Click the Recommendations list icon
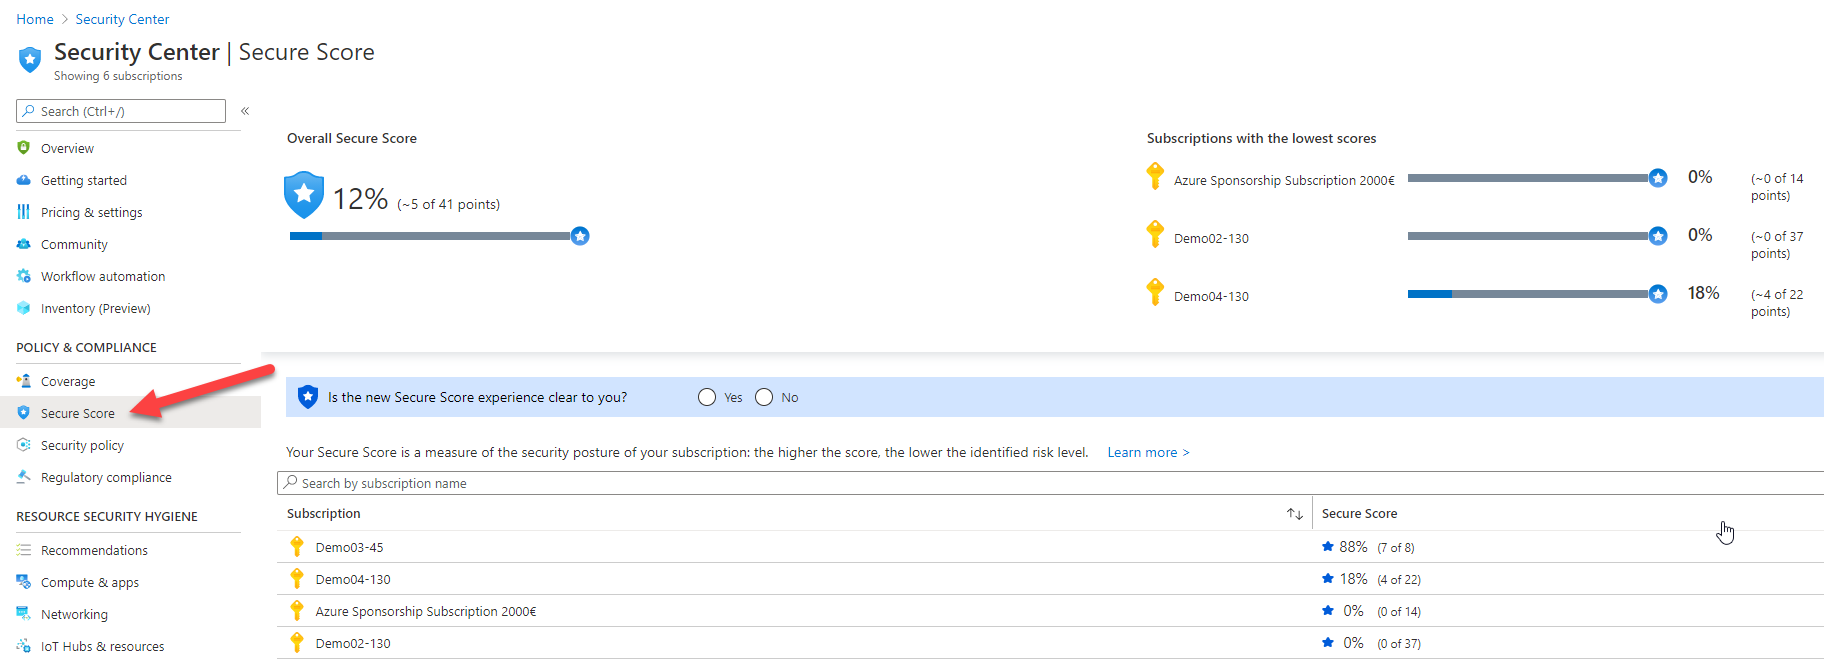Screen dimensions: 1824x664 click(x=24, y=550)
